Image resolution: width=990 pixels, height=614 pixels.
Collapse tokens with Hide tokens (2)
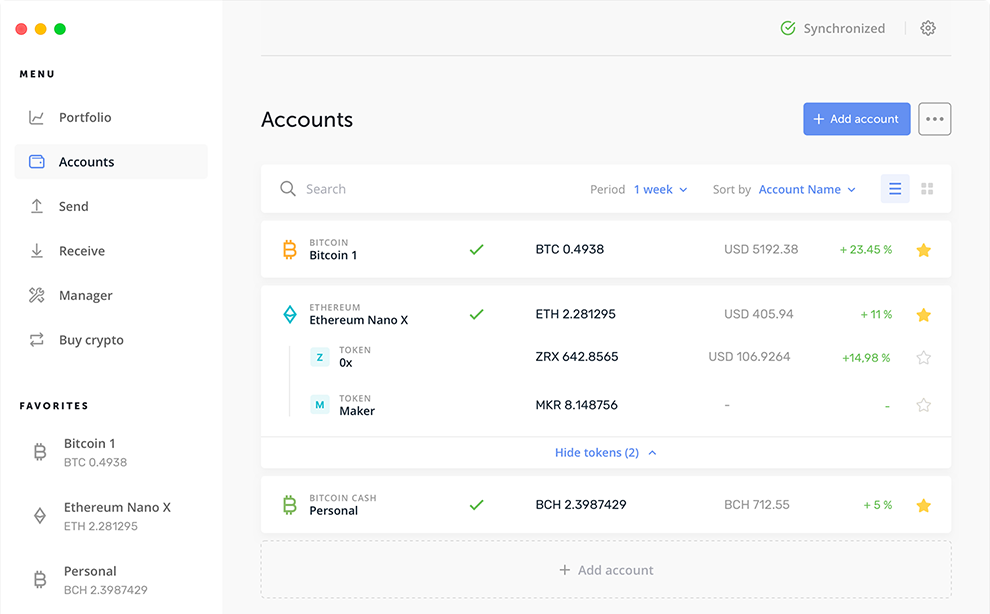tap(605, 452)
